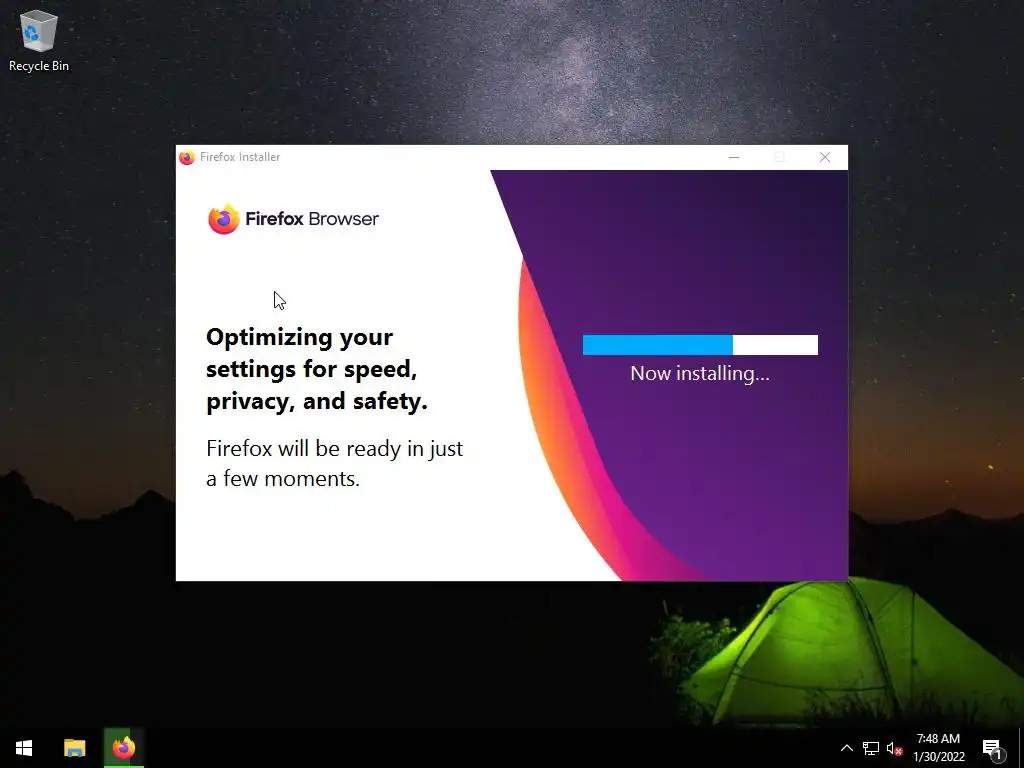Screen dimensions: 1024x768
Task: Open the Recycle Bin desktop icon
Action: point(39,40)
